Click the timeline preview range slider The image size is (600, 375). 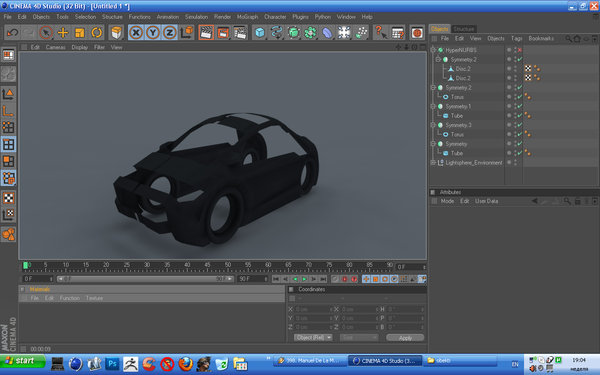(x=145, y=279)
